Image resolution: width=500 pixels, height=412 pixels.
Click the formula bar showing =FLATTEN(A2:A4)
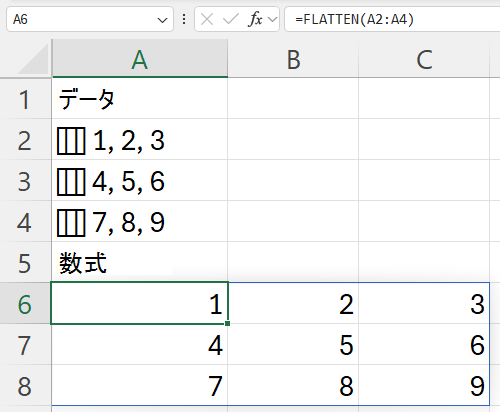[392, 19]
